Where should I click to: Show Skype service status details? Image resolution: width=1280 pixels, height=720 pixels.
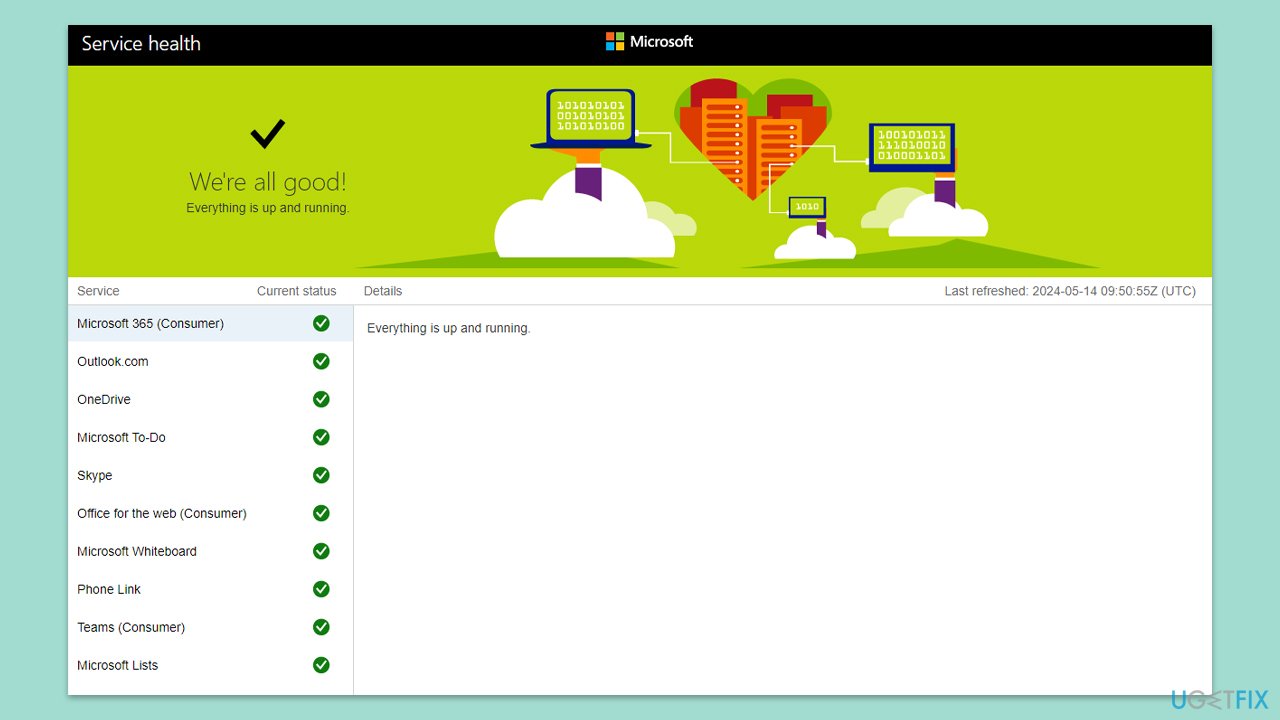coord(210,475)
